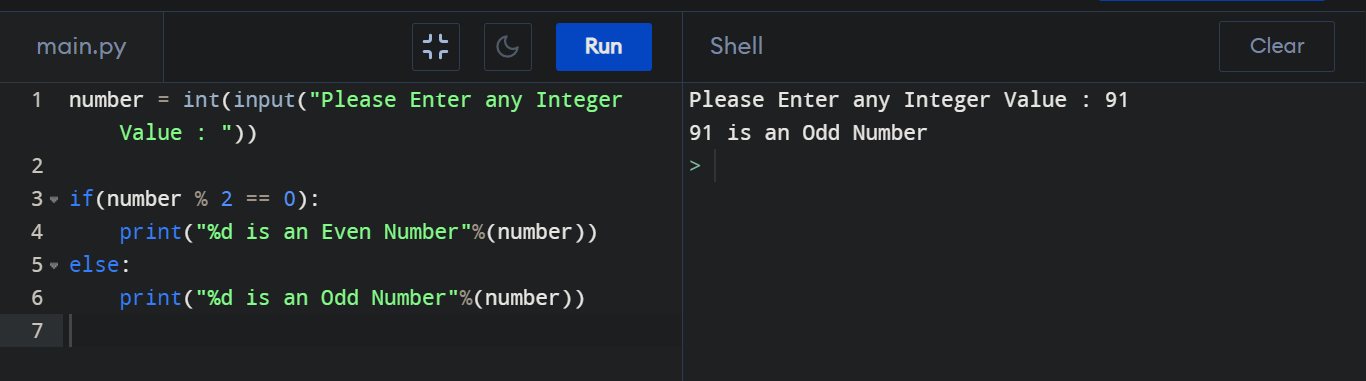
Task: Toggle dark mode with the moon icon
Action: point(508,47)
